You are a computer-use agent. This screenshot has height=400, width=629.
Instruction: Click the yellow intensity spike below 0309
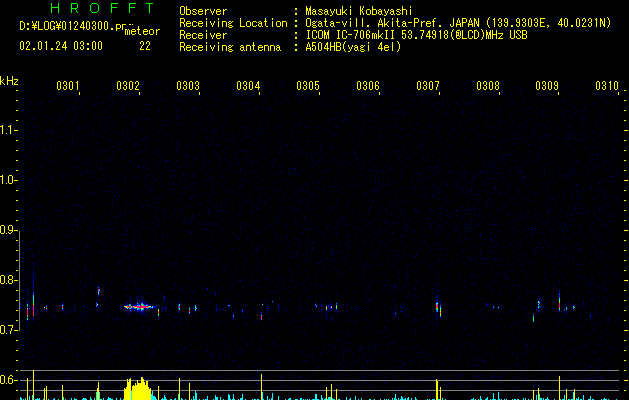point(559,388)
